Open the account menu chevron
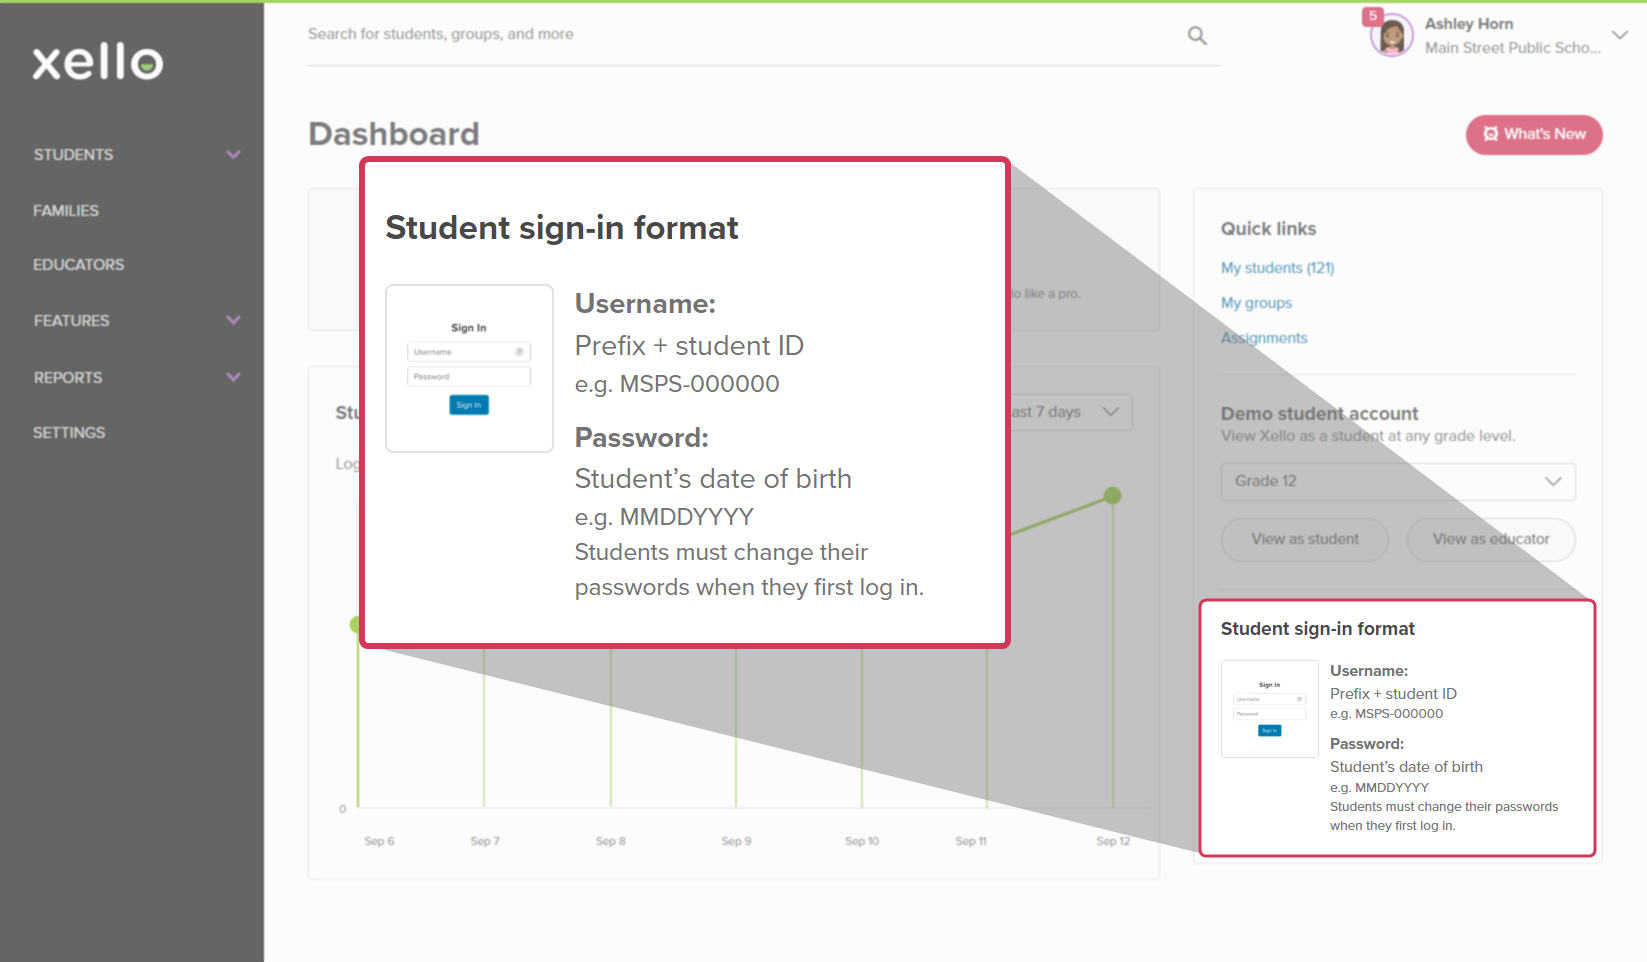 point(1620,35)
